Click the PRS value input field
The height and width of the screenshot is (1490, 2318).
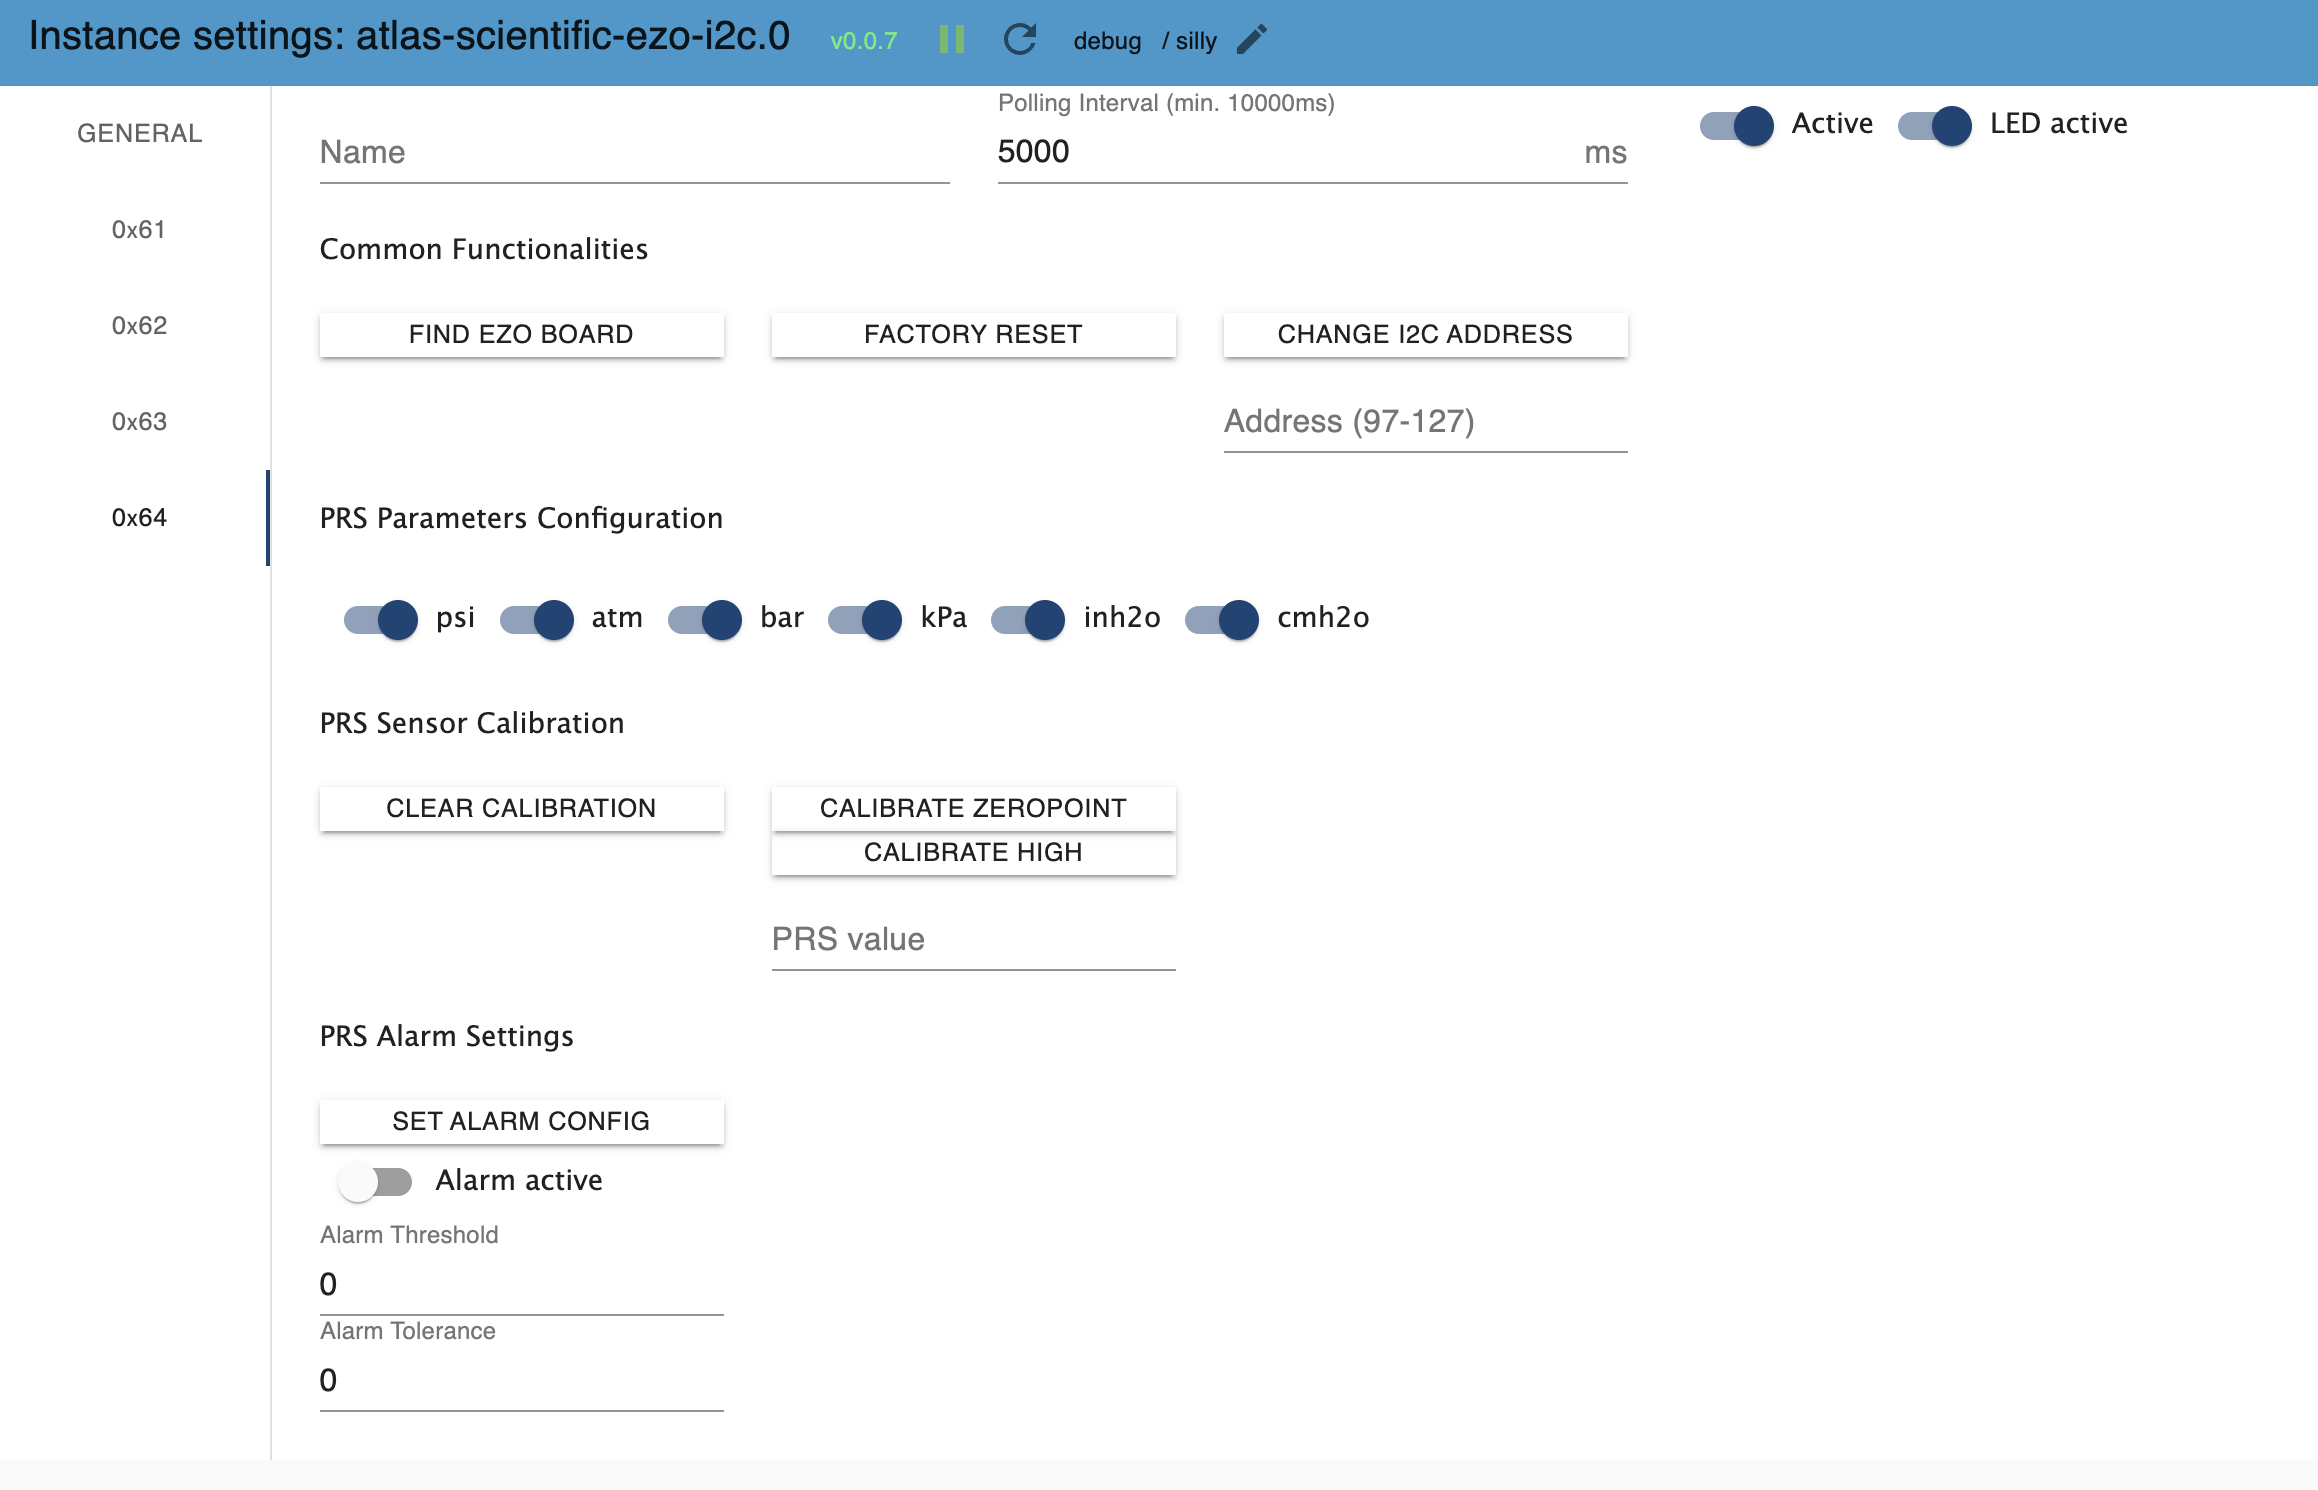point(973,938)
